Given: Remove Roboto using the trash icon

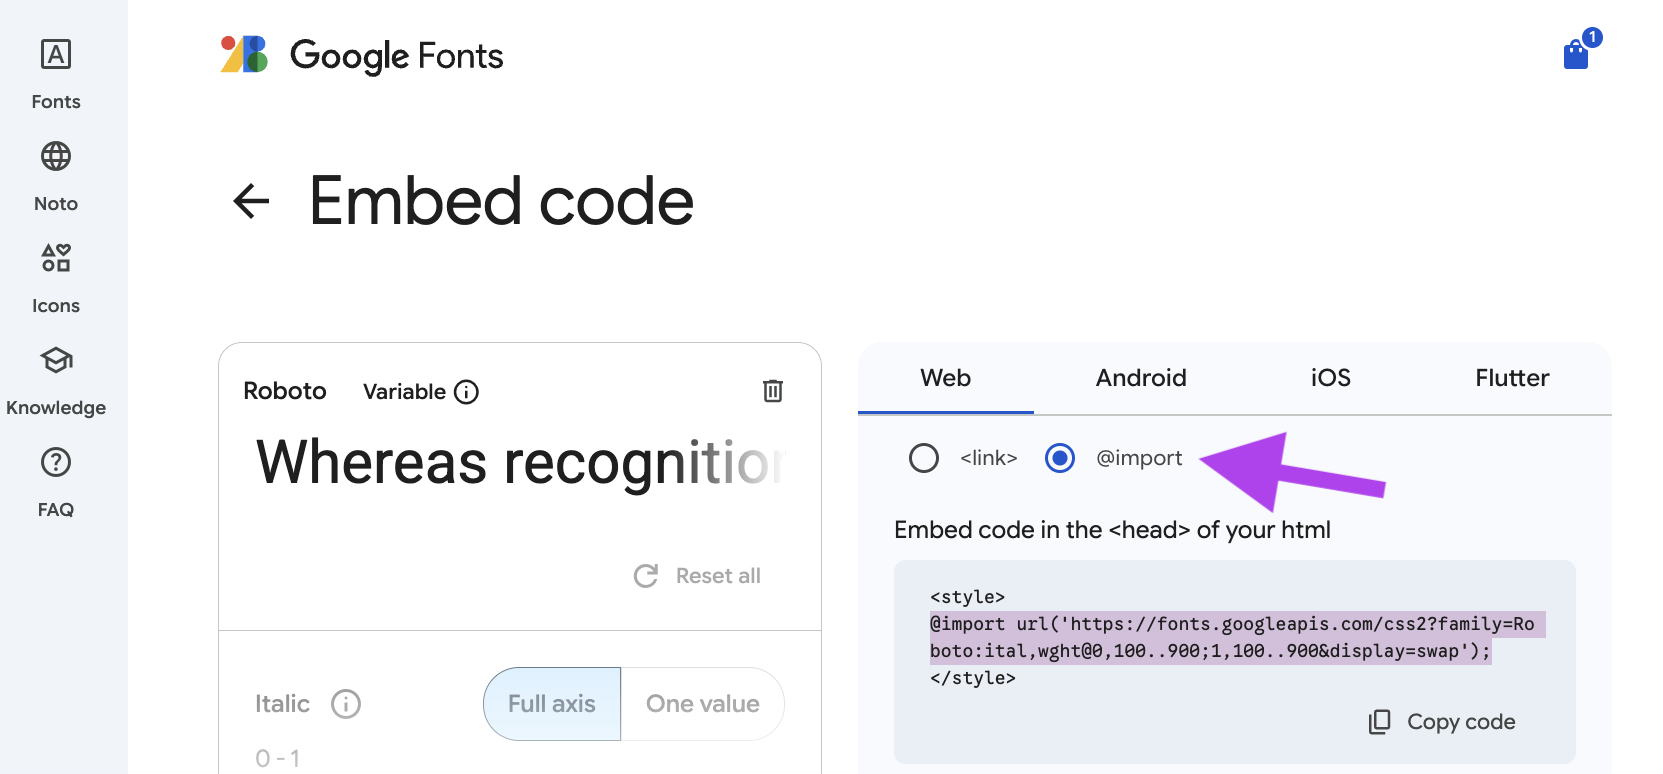Looking at the screenshot, I should (773, 391).
